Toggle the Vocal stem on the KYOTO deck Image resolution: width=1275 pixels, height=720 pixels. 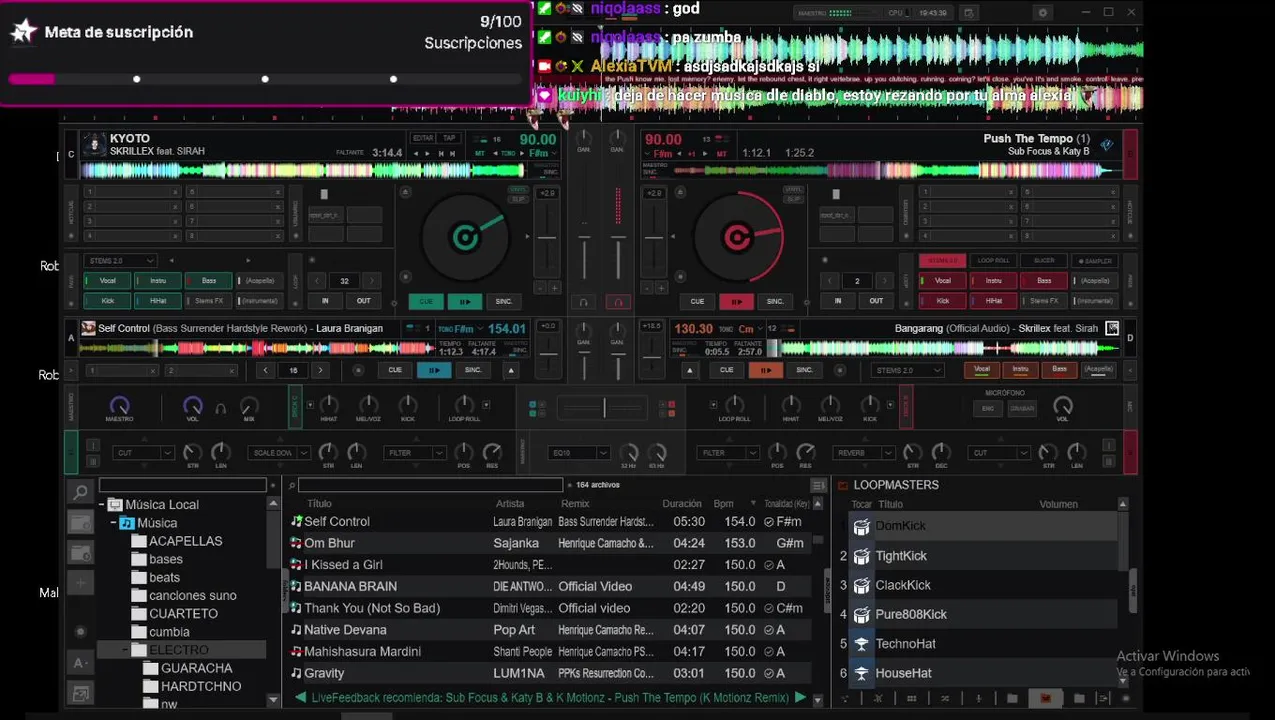click(x=106, y=281)
